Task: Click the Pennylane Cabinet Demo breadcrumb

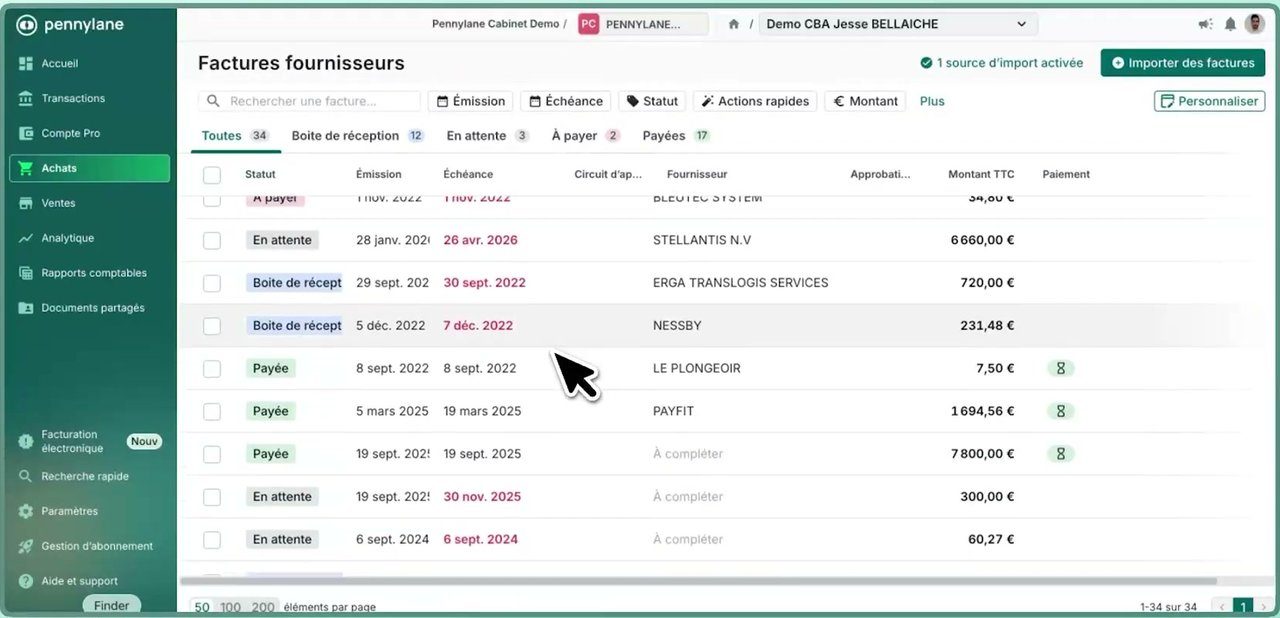Action: click(x=495, y=24)
